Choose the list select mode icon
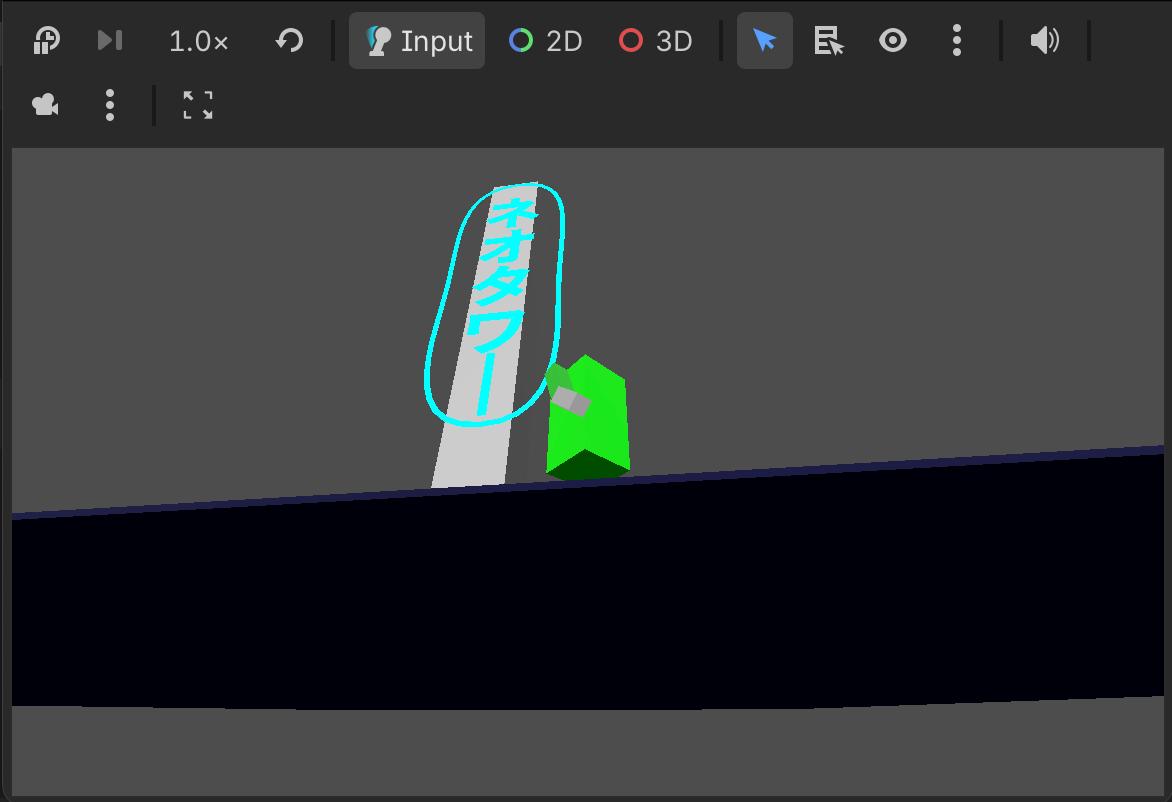This screenshot has height=802, width=1172. [x=828, y=40]
